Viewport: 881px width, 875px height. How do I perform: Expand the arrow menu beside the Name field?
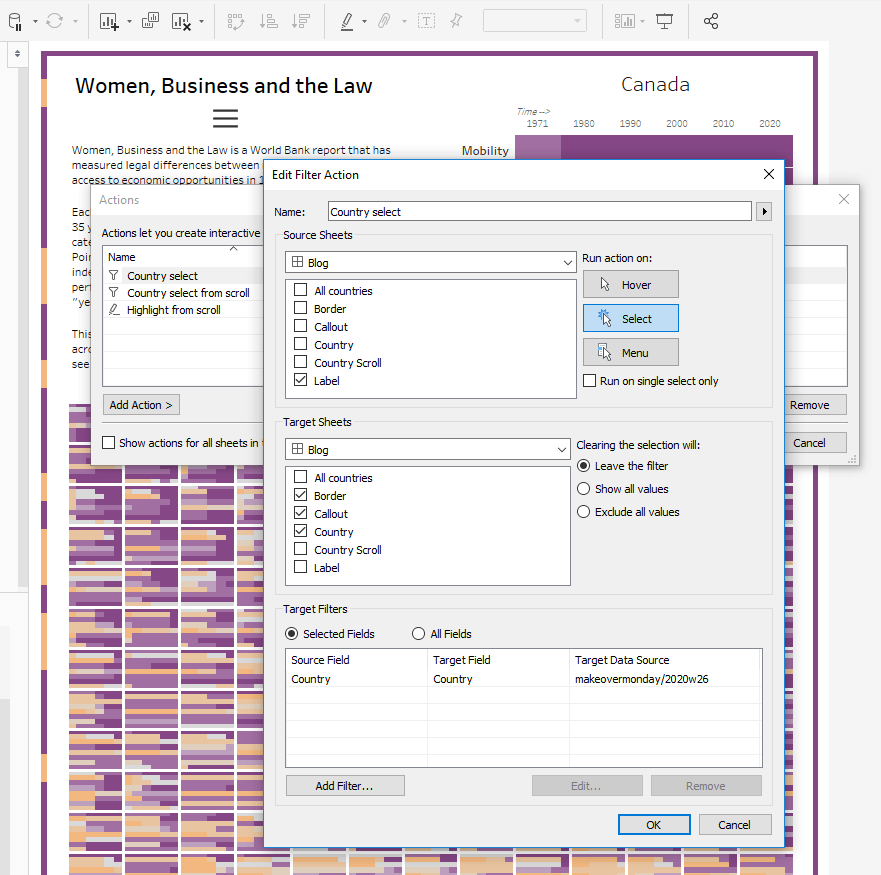click(x=765, y=212)
